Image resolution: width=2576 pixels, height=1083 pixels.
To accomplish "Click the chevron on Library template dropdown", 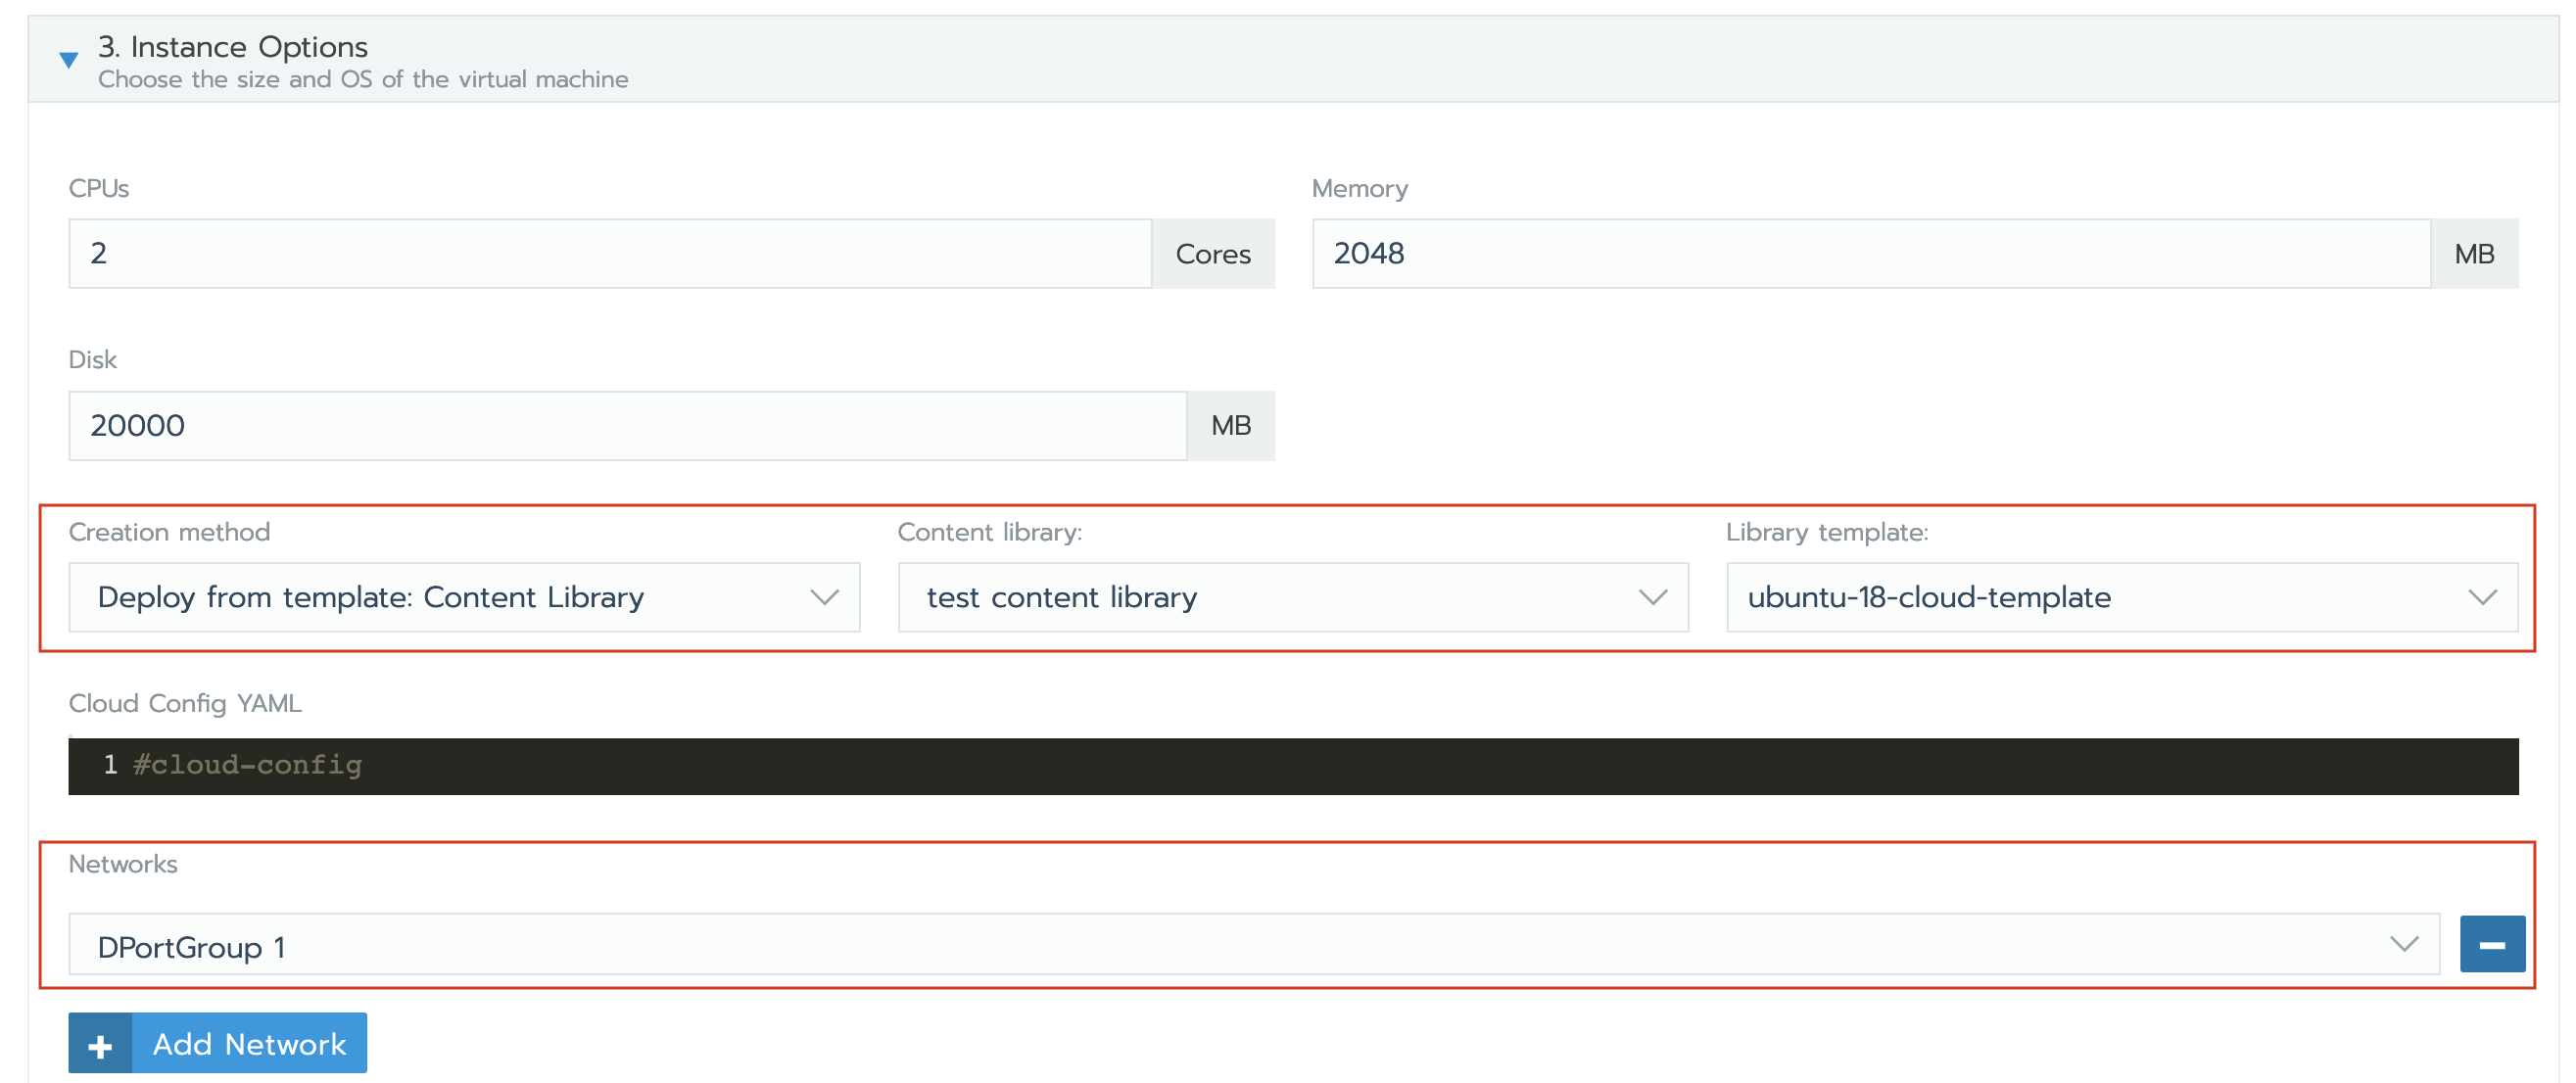I will 2484,597.
